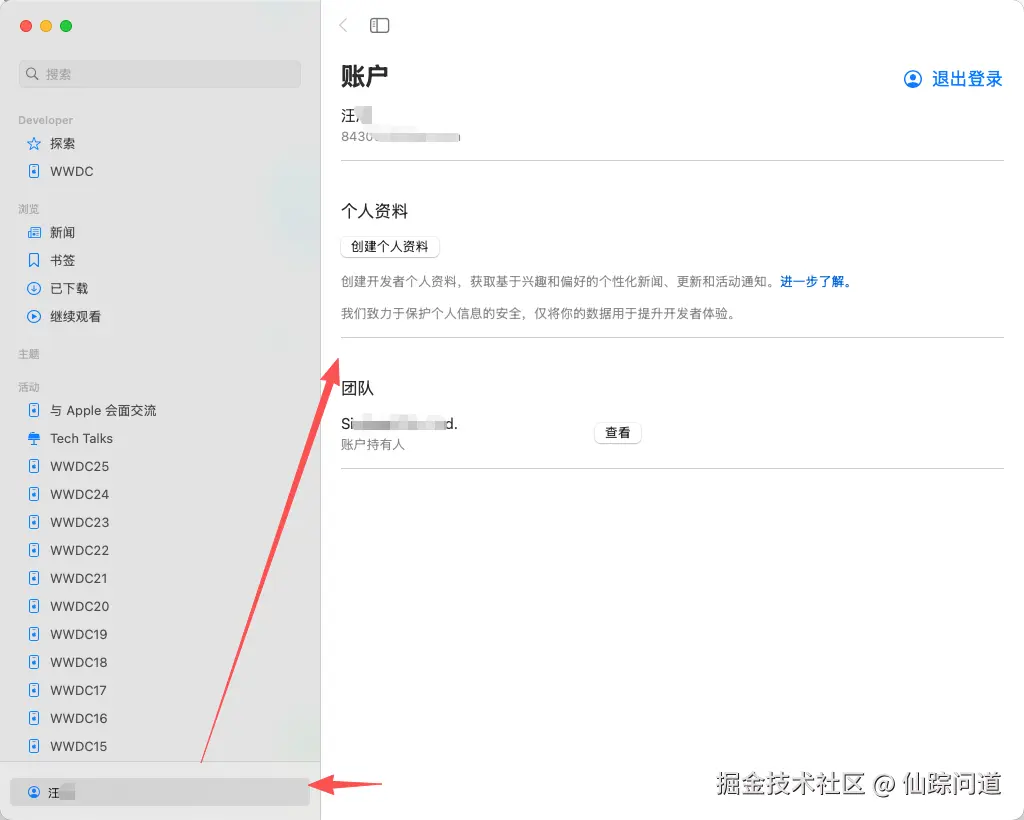Open the 已下载 download icon
Screen dimensions: 1024x820
34,289
